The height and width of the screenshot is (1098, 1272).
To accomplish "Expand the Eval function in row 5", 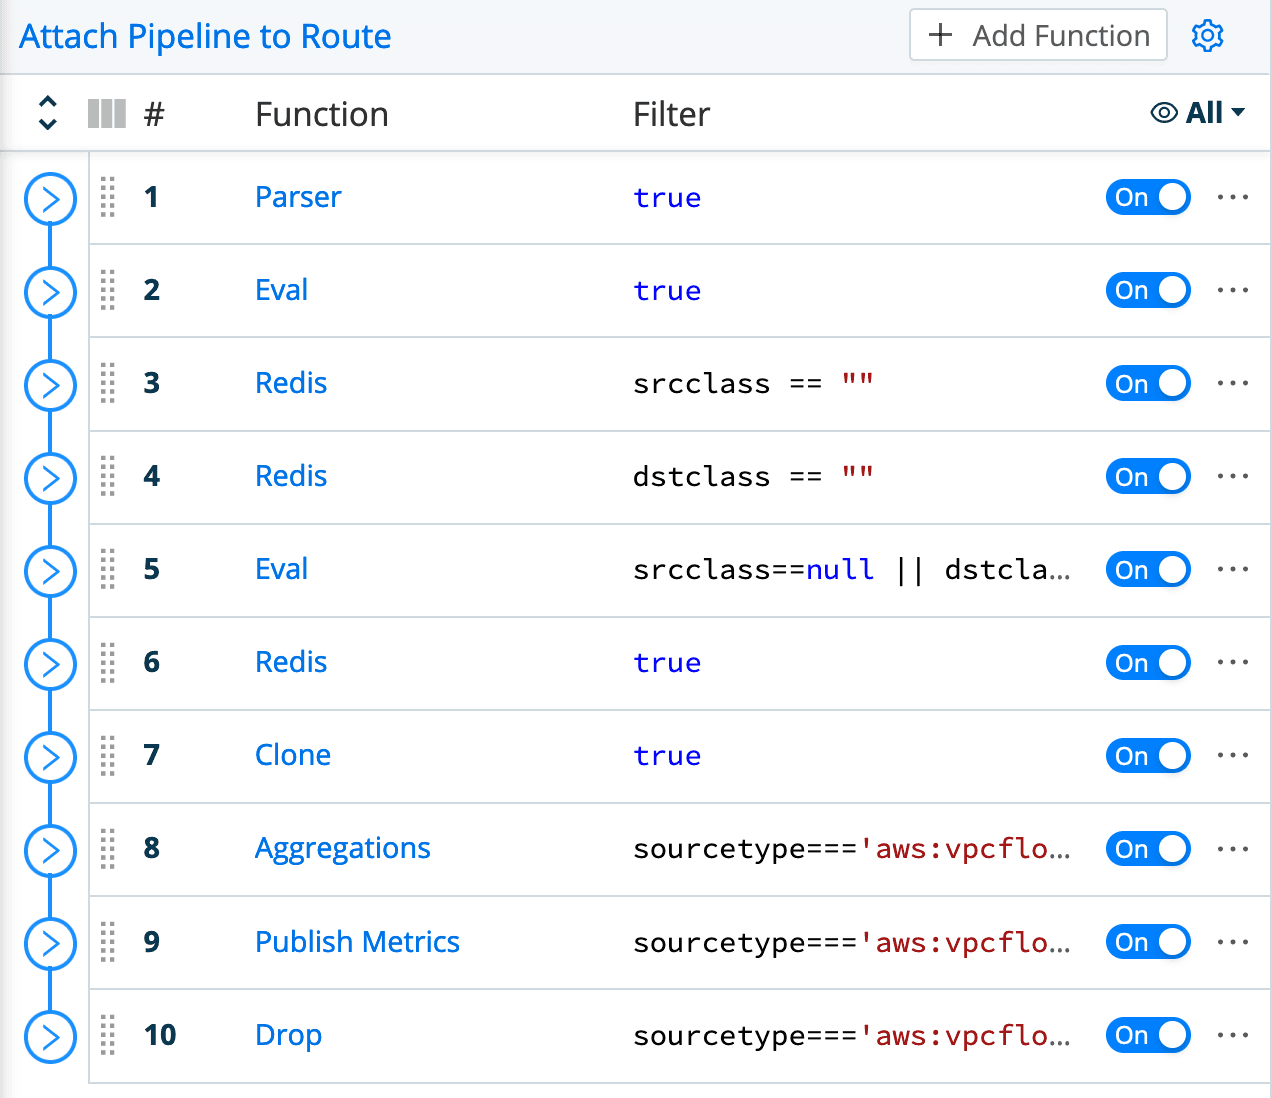I will (x=50, y=571).
